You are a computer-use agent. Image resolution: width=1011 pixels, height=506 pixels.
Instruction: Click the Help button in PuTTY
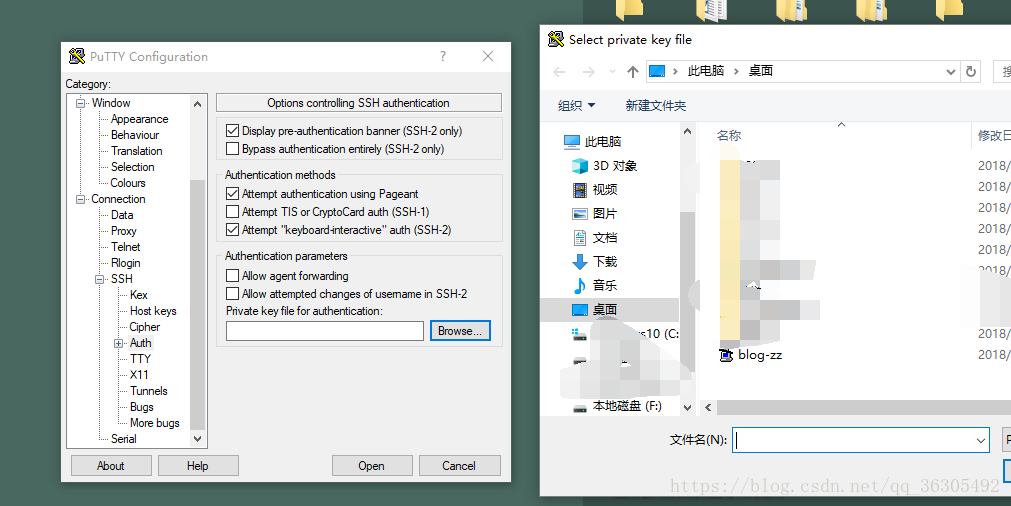pyautogui.click(x=198, y=465)
